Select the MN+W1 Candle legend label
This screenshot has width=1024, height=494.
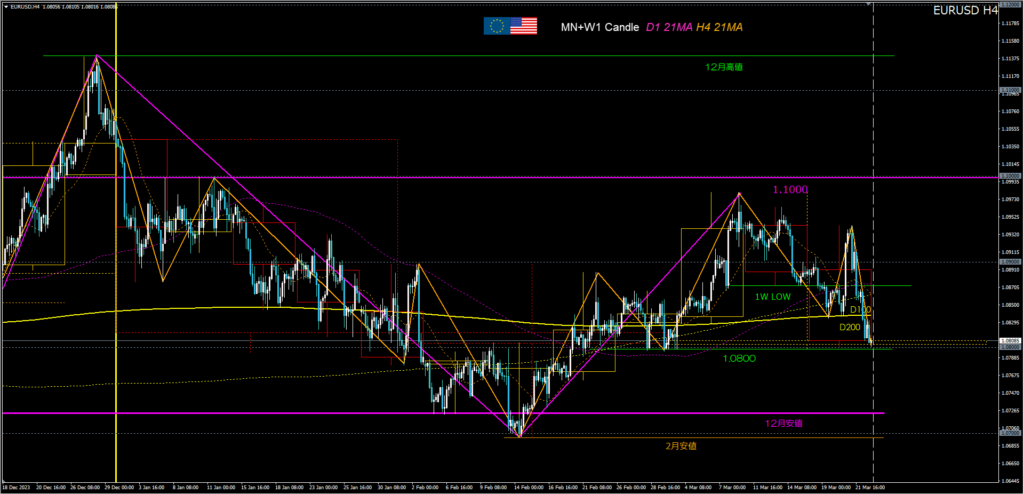599,27
